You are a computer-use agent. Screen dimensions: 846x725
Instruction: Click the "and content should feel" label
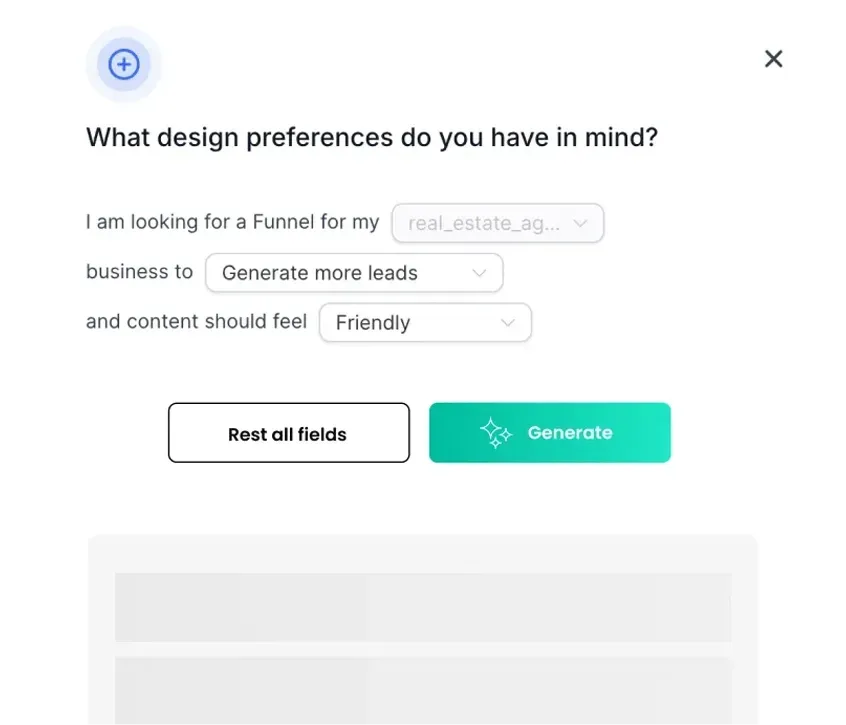196,322
